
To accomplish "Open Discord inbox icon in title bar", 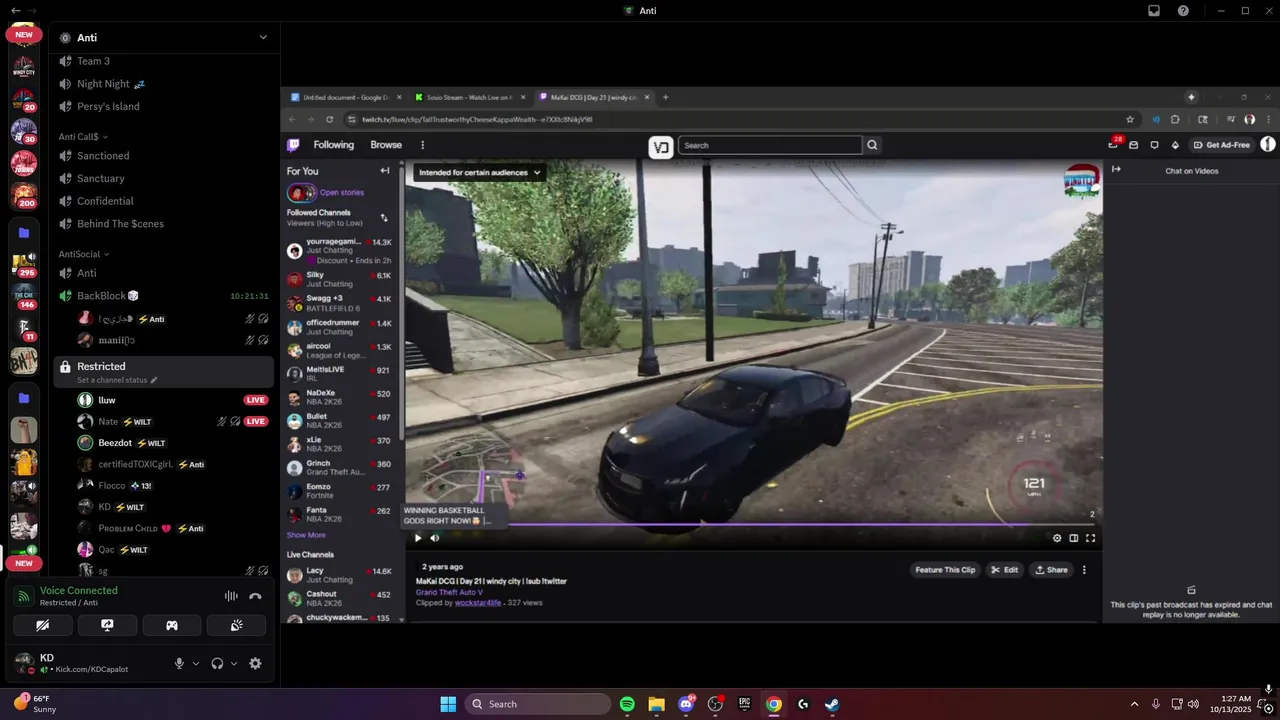I will click(1154, 11).
